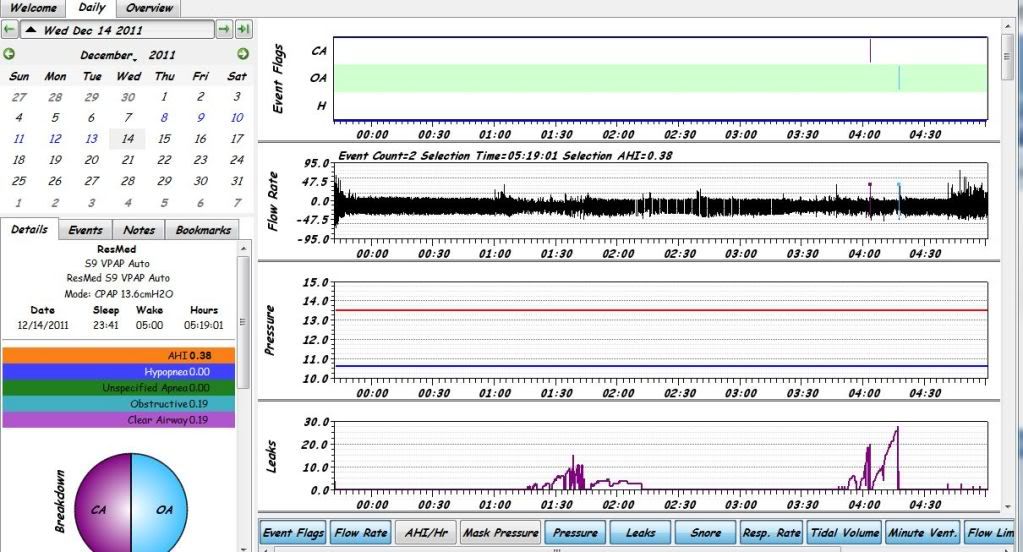1023x552 pixels.
Task: Go to the previous day with left arrow
Action: [x=9, y=30]
